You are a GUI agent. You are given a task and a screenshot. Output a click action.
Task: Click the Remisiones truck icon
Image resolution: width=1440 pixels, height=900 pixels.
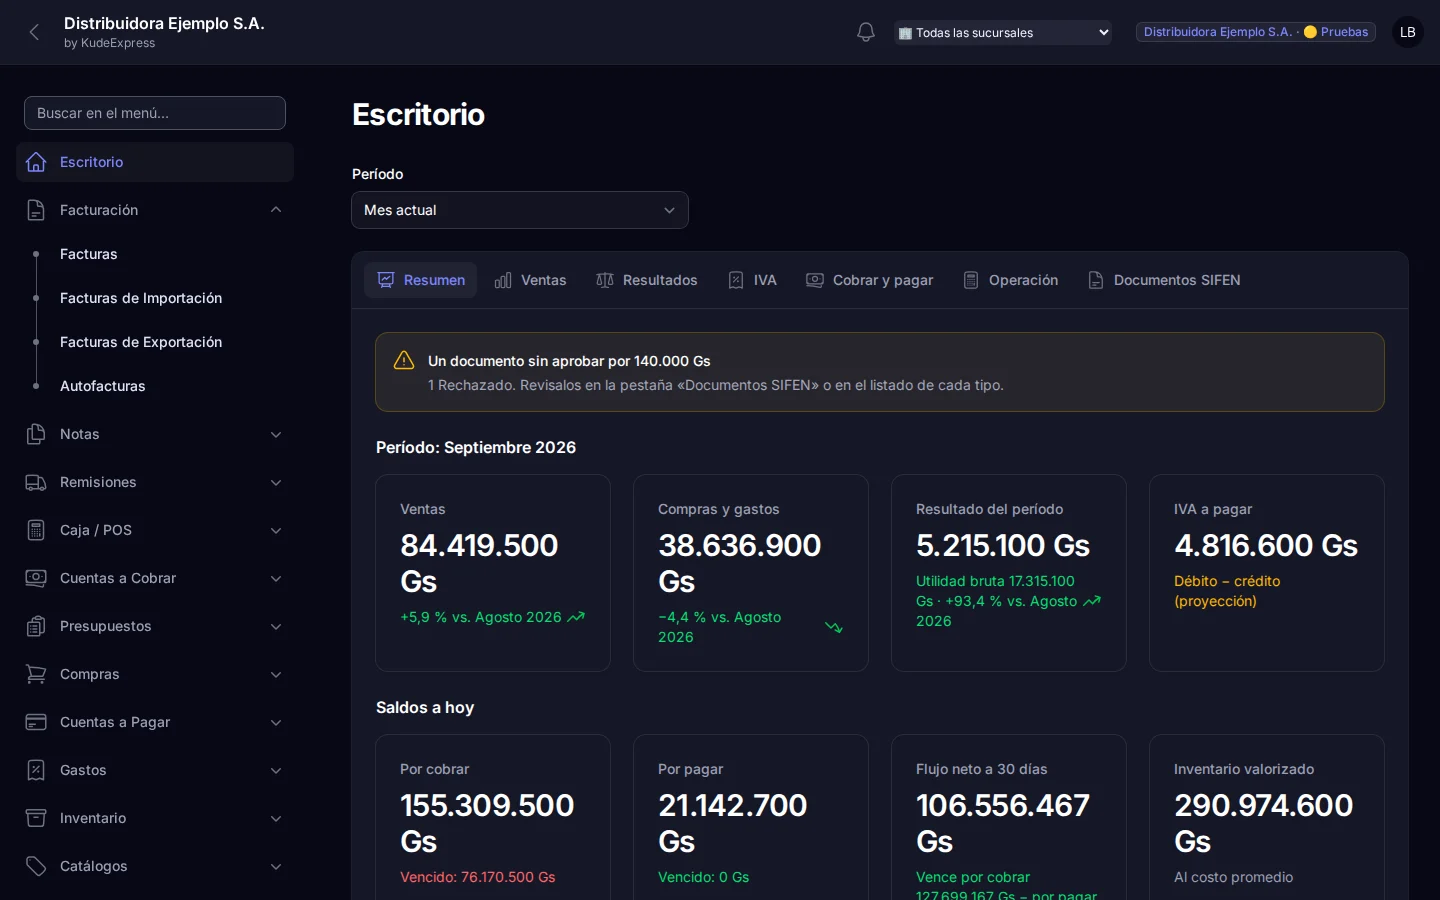[36, 482]
